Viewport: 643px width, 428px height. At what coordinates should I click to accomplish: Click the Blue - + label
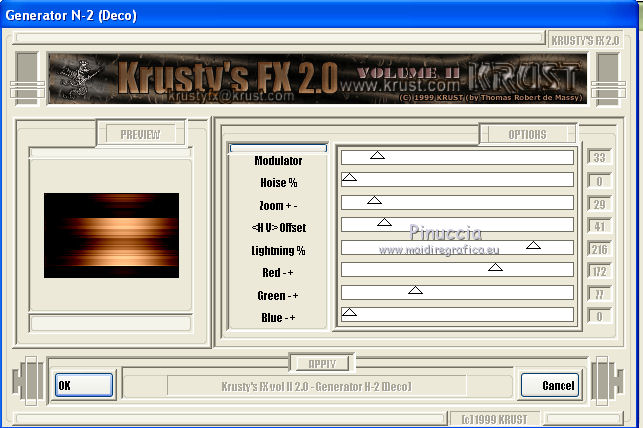click(x=278, y=318)
